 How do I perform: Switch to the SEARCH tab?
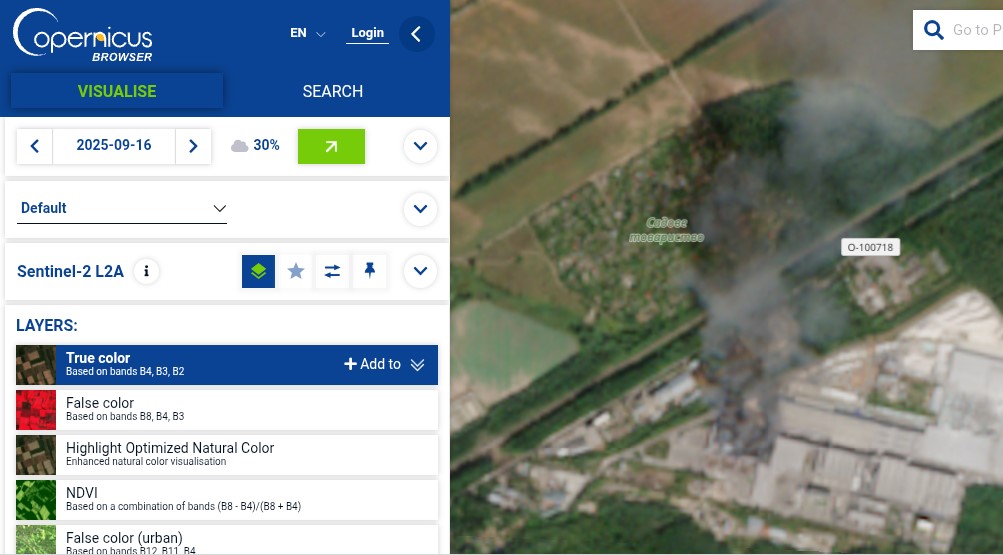[x=333, y=91]
